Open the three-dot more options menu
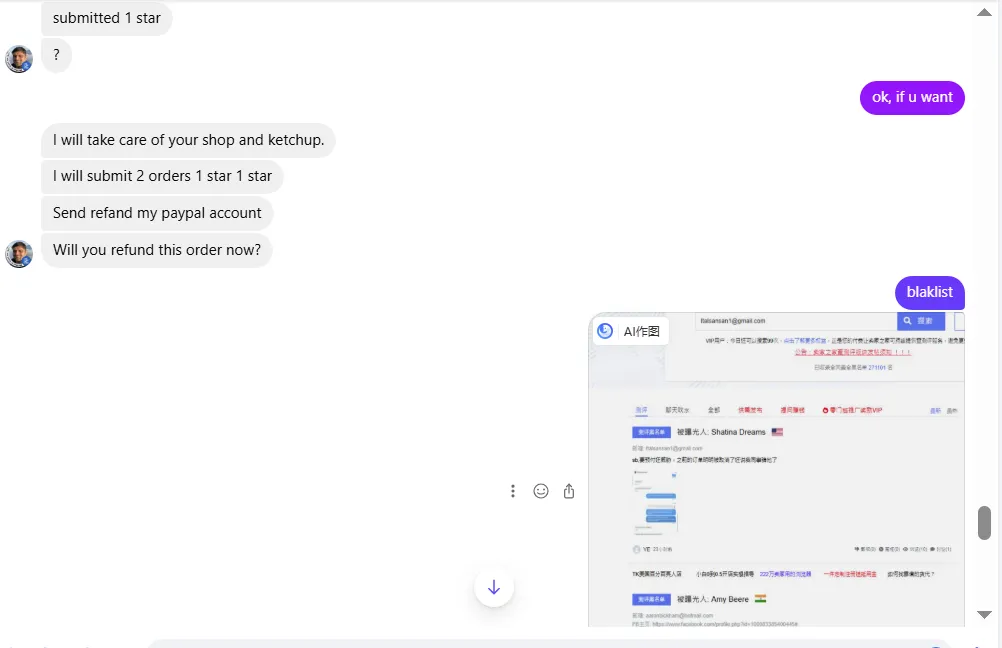1002x648 pixels. [513, 491]
